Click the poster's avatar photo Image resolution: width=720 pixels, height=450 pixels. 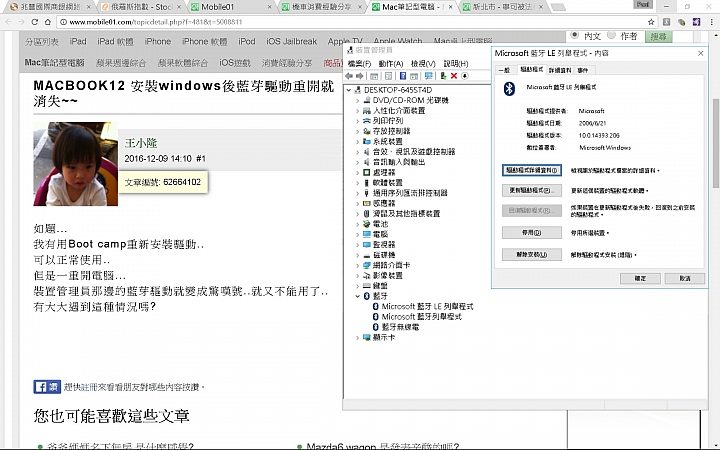click(x=76, y=163)
